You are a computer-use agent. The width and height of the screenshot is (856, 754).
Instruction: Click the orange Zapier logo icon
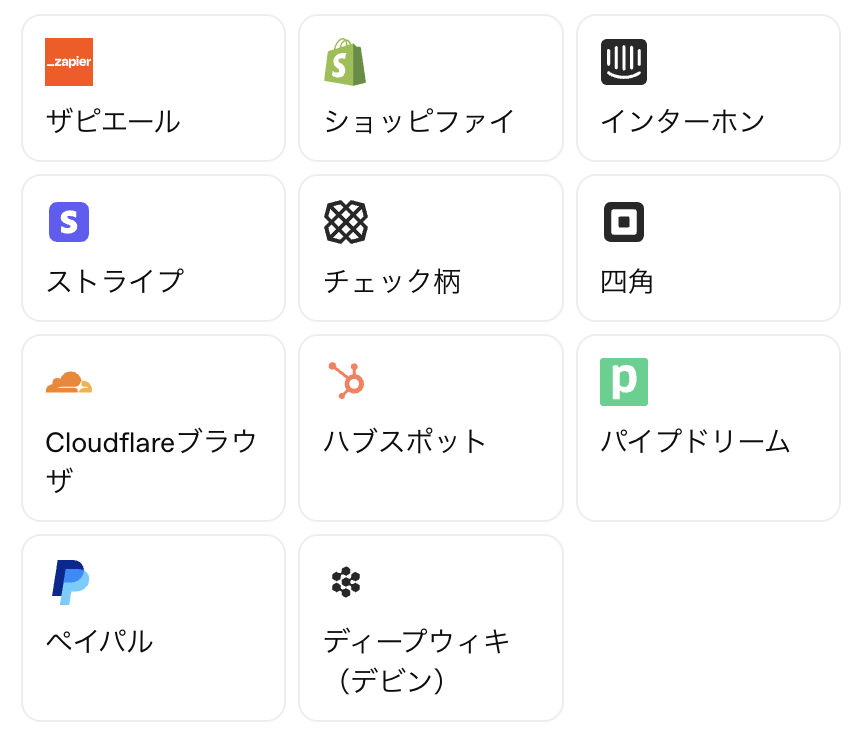tap(69, 62)
